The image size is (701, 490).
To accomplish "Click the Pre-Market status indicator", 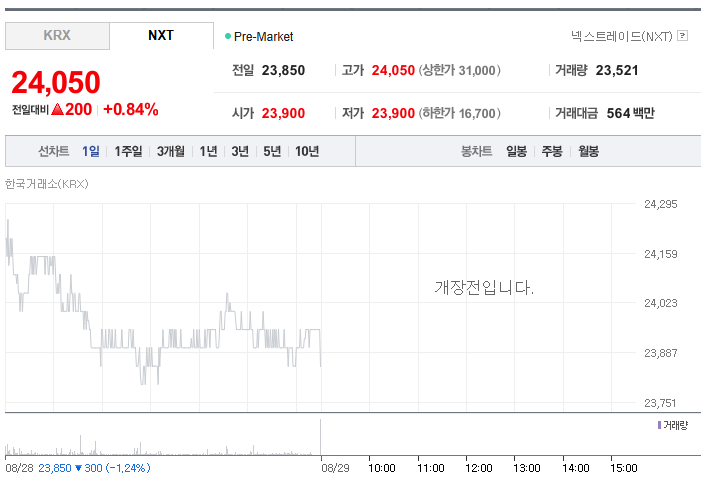I will click(x=259, y=37).
